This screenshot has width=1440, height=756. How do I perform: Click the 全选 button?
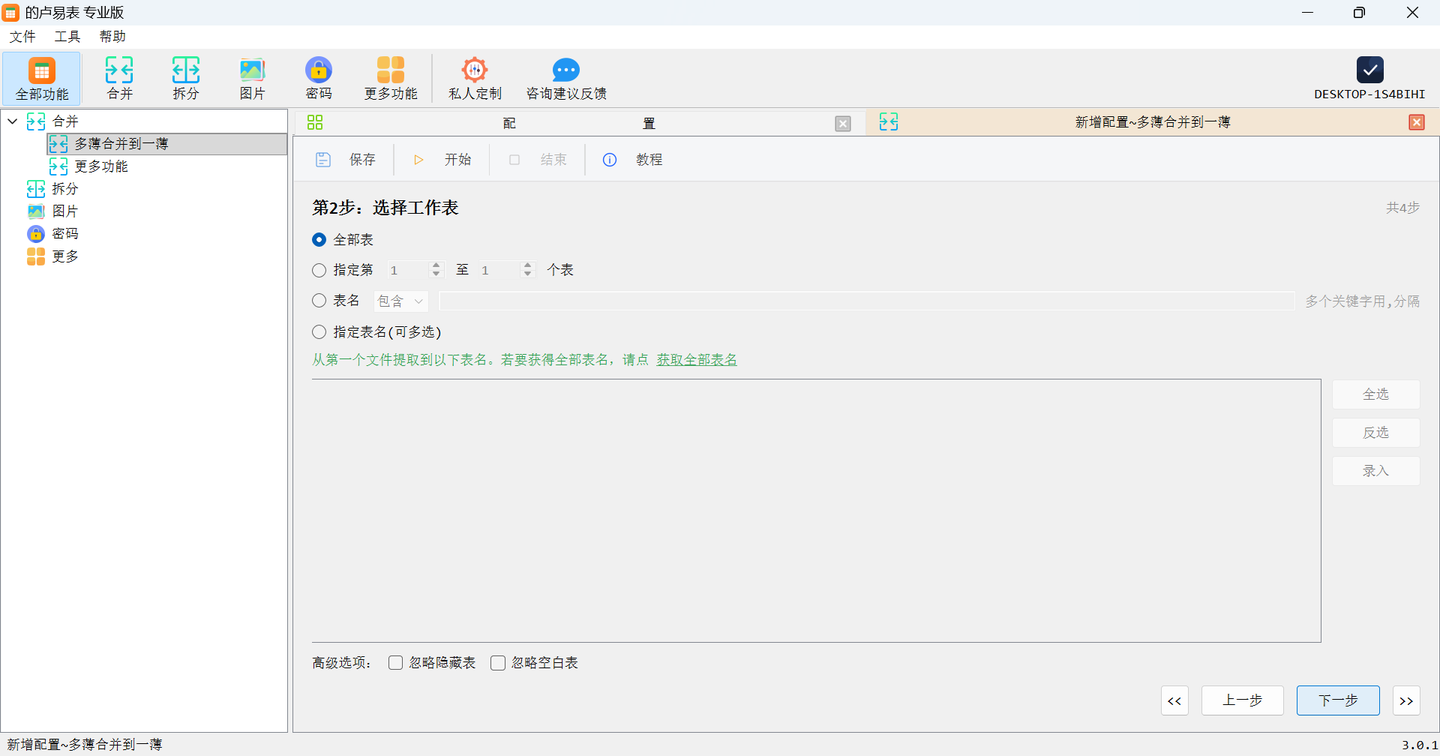coord(1376,394)
